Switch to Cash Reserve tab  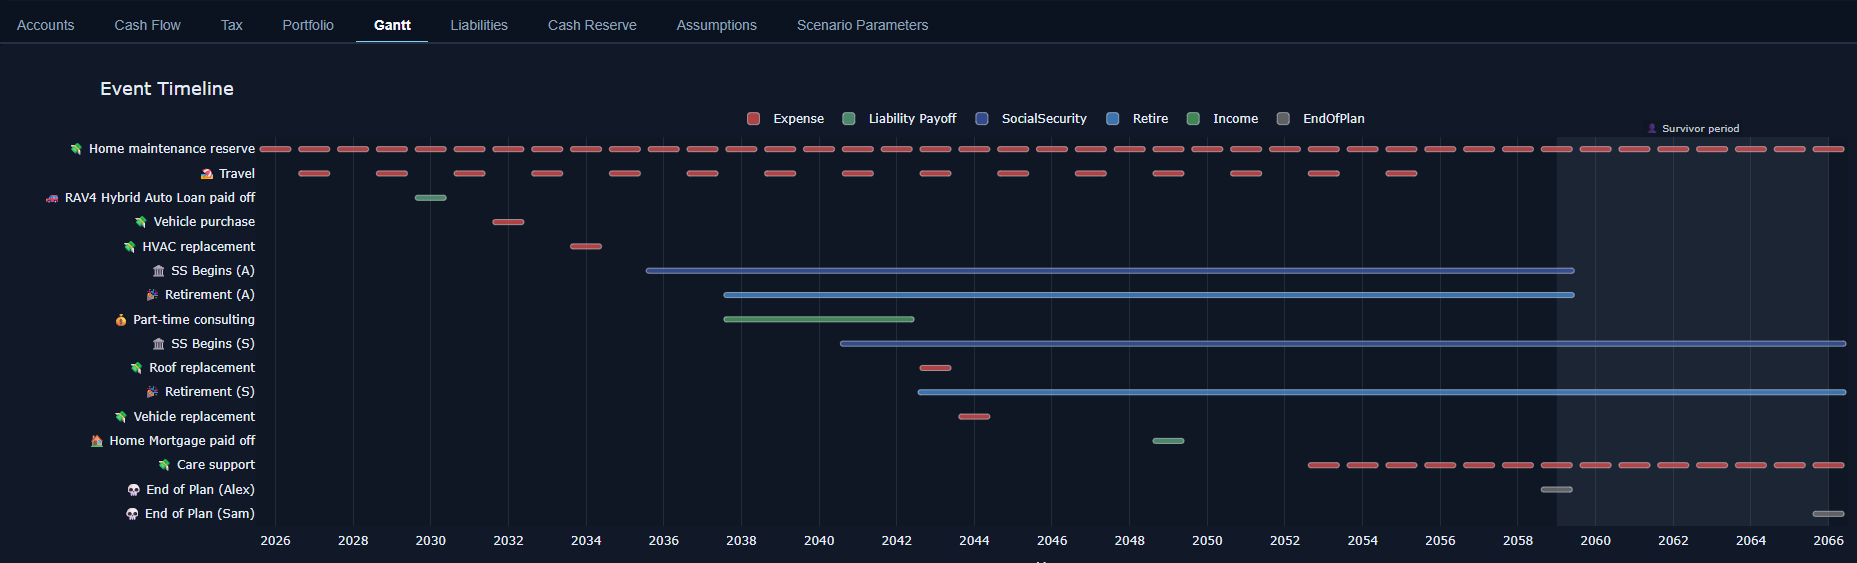[592, 25]
